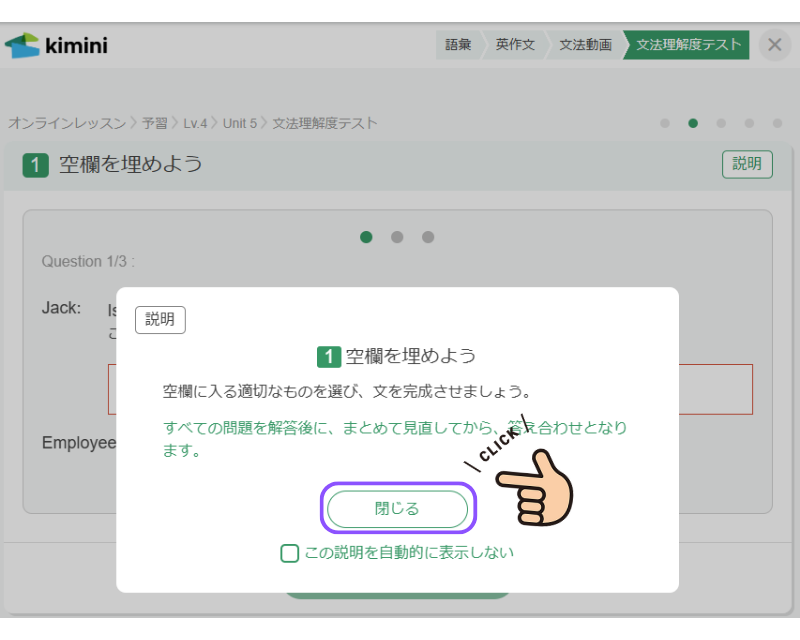Jump to the third question indicator dot
This screenshot has height=640, width=800.
pos(428,237)
